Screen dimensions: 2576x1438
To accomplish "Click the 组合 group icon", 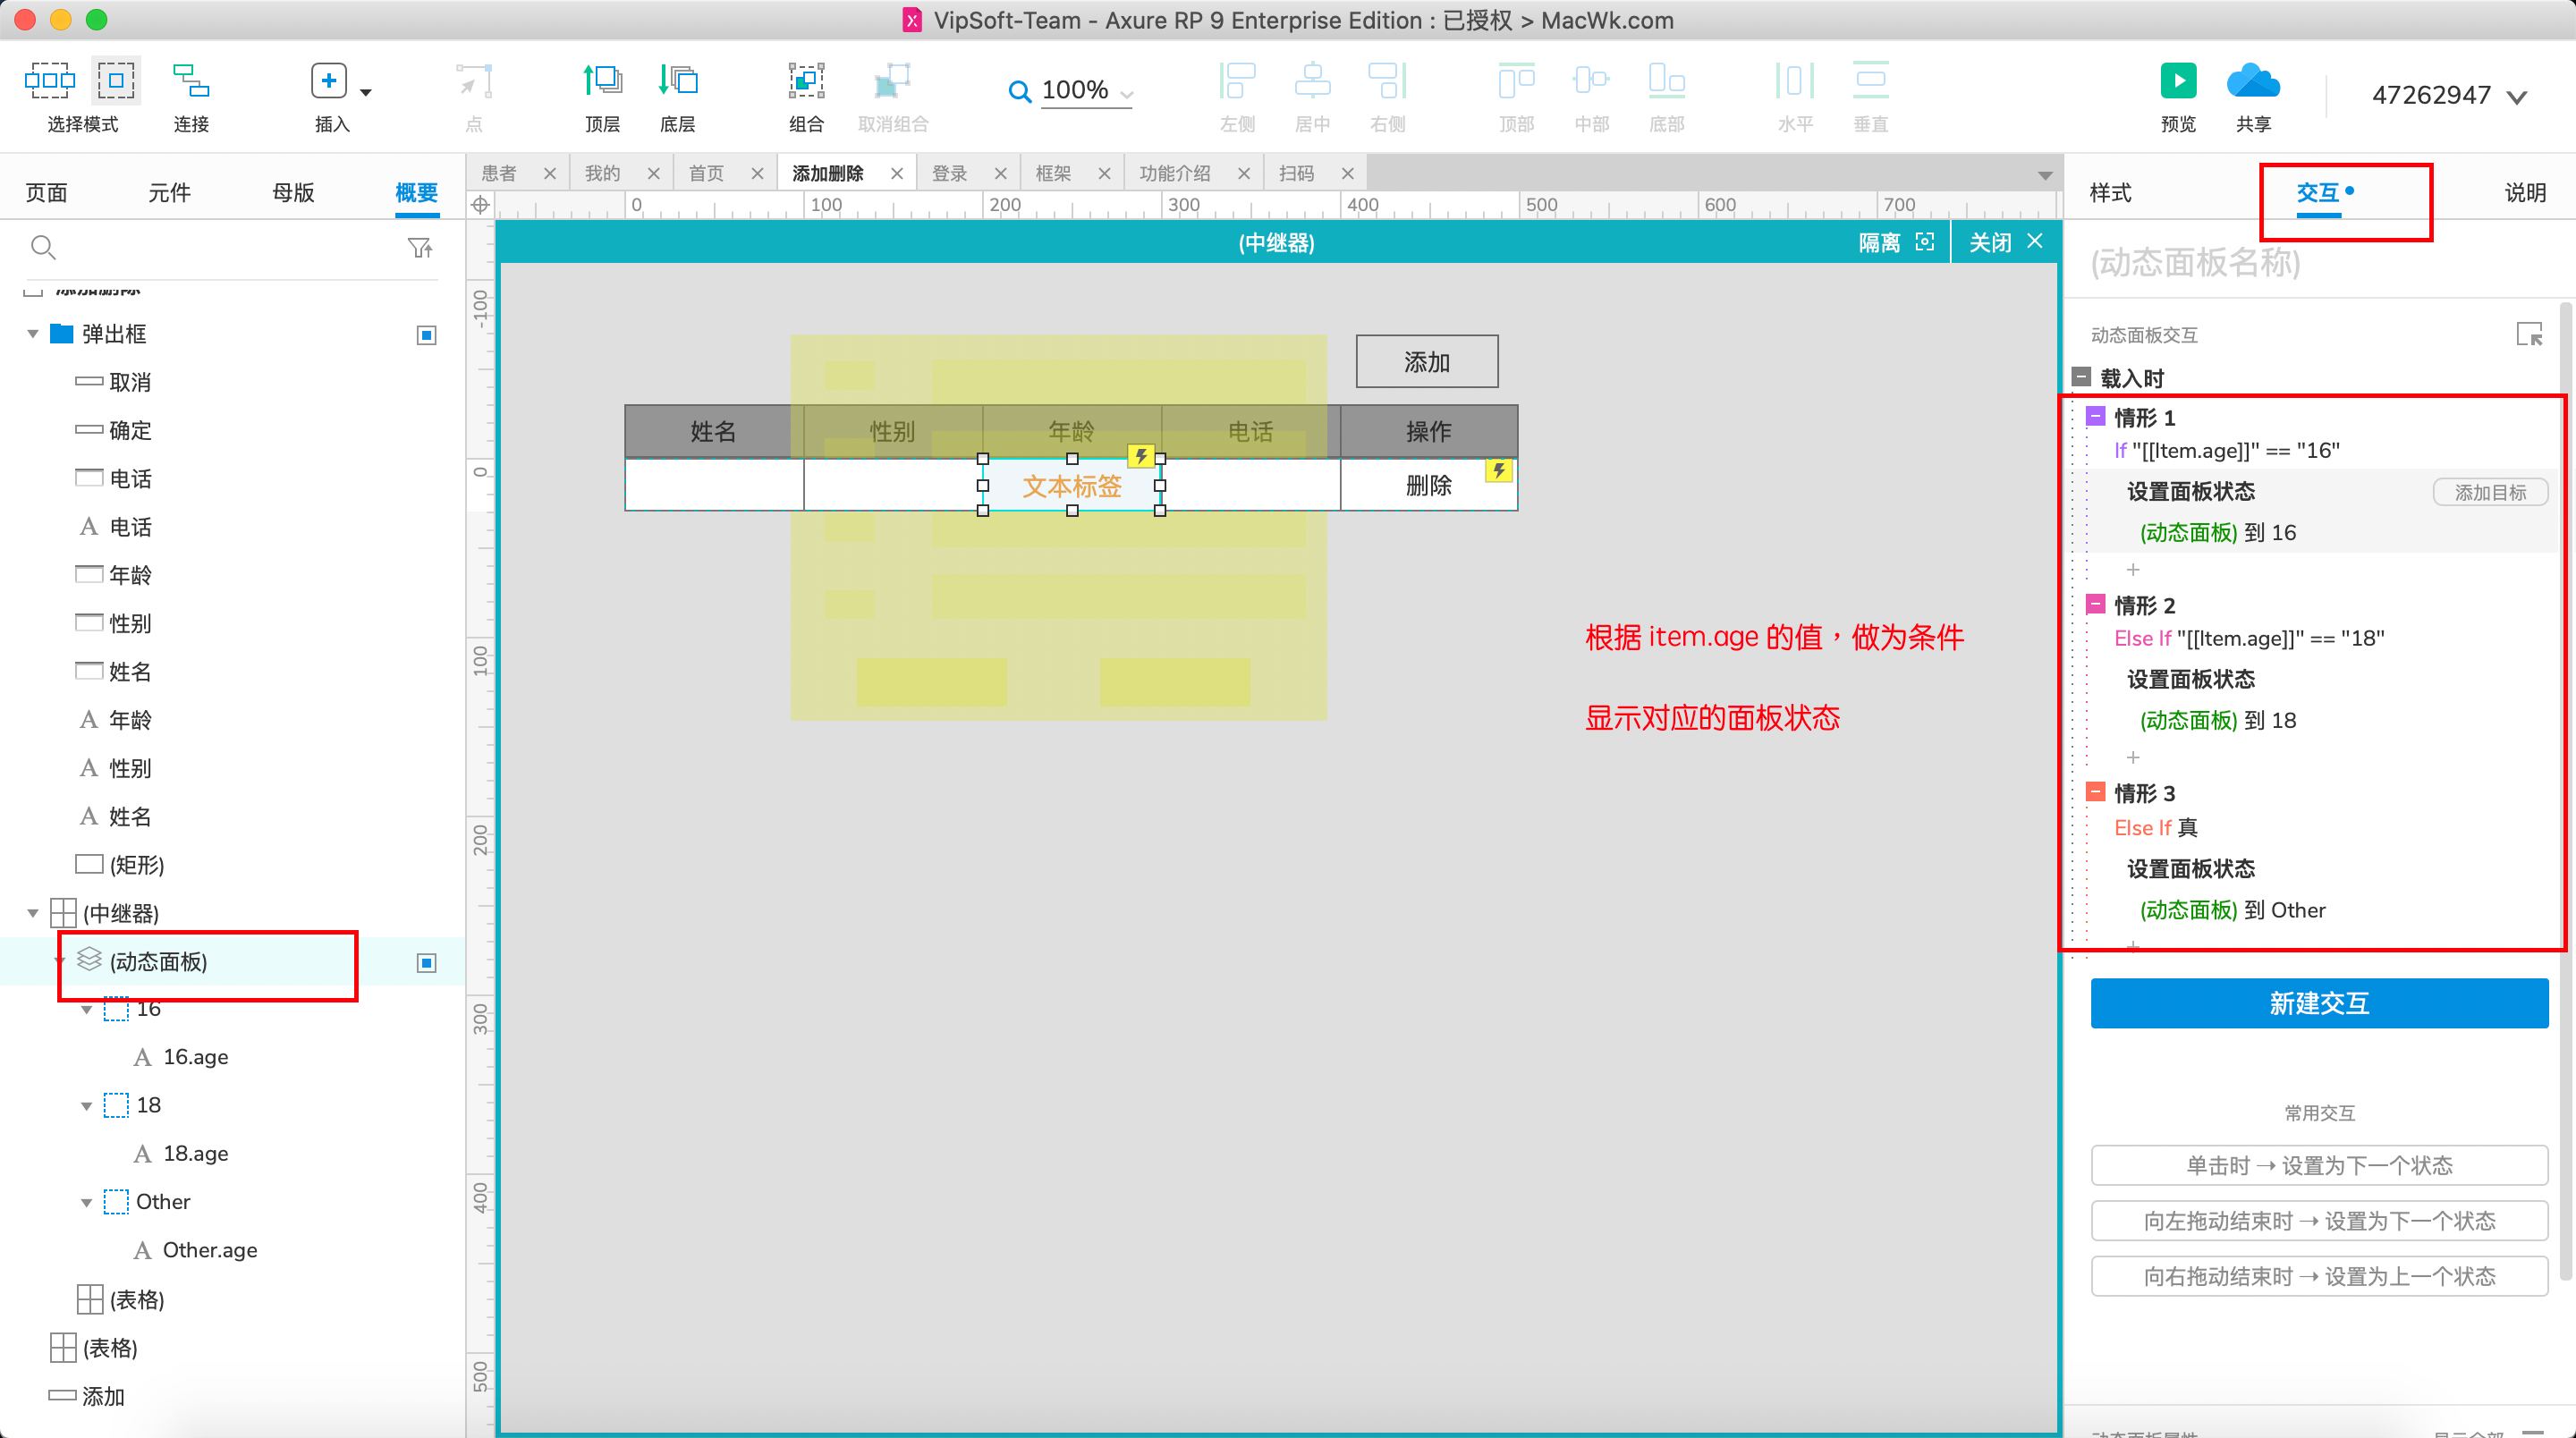I will pyautogui.click(x=806, y=81).
